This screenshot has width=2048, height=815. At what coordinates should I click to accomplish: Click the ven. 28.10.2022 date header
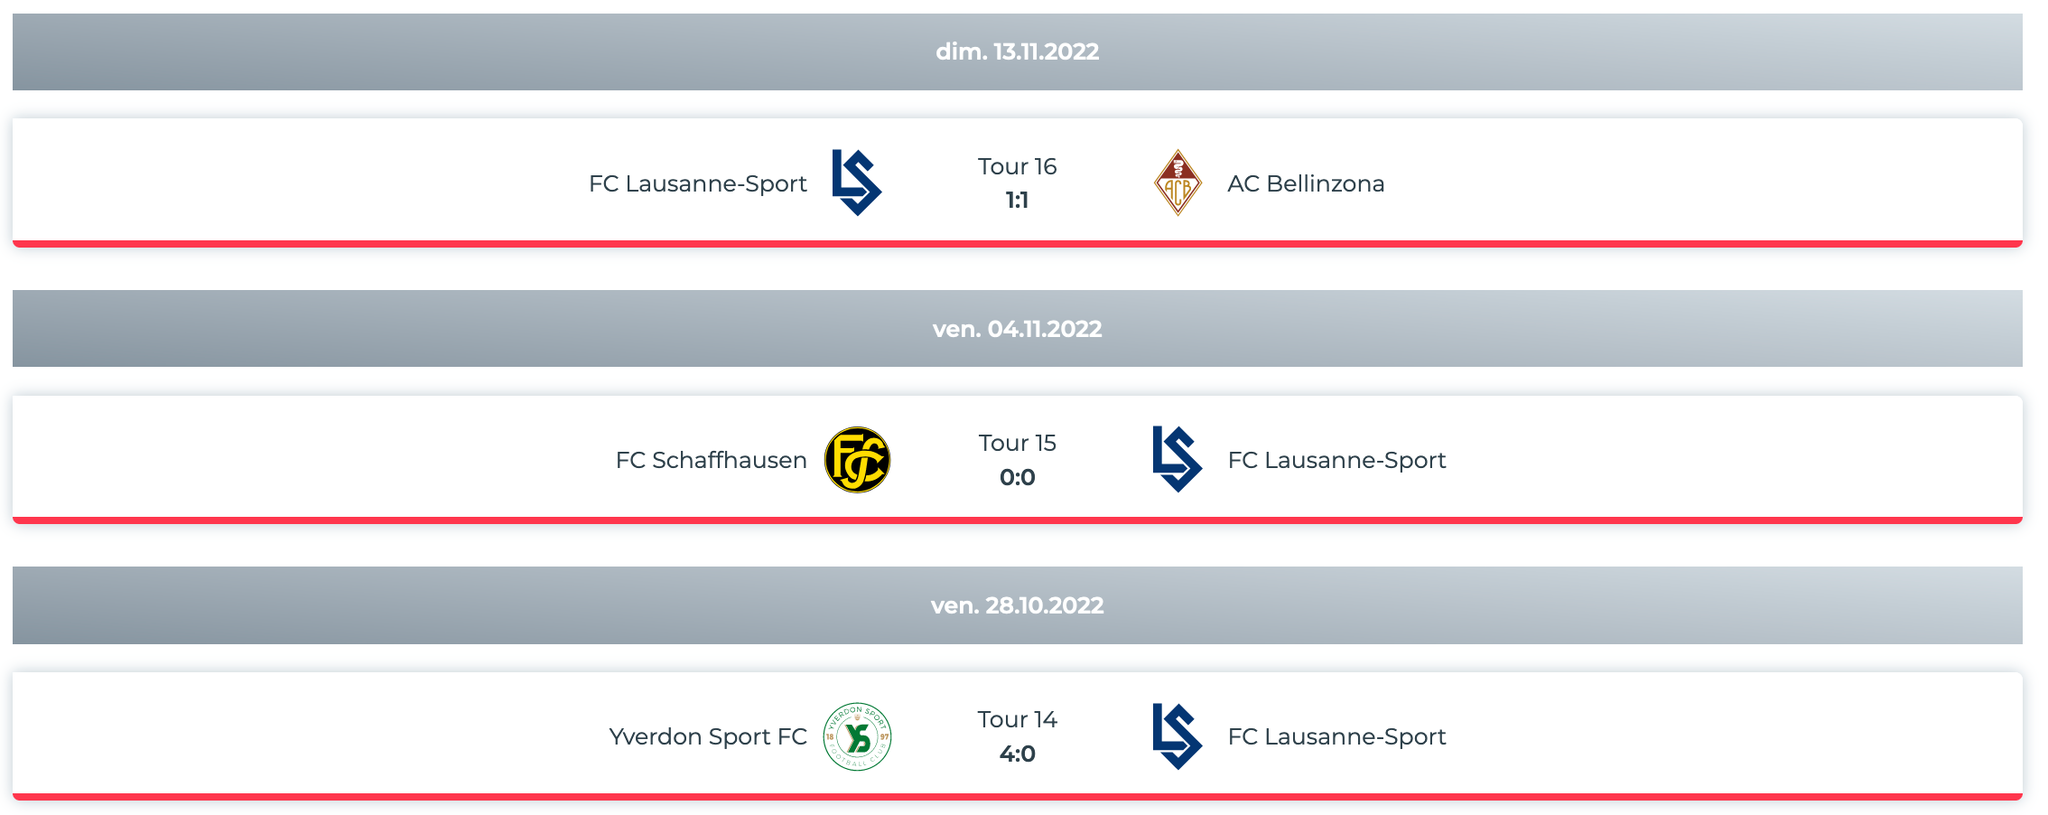click(x=1017, y=606)
